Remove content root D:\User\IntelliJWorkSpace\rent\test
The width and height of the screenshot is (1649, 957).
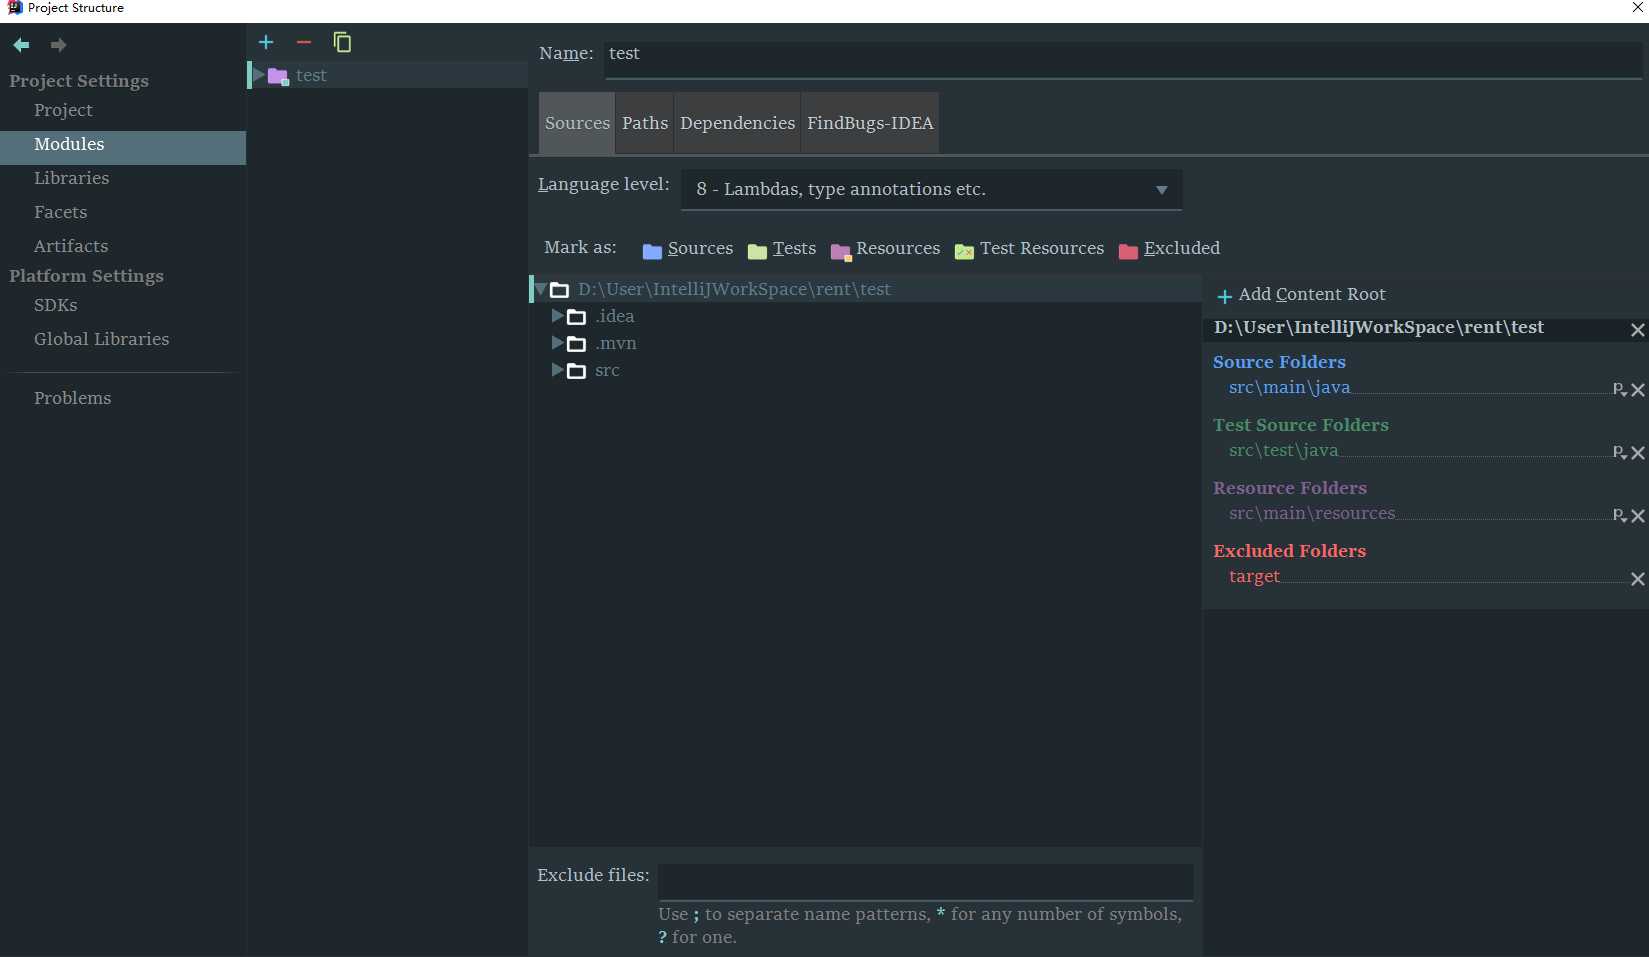click(1638, 330)
